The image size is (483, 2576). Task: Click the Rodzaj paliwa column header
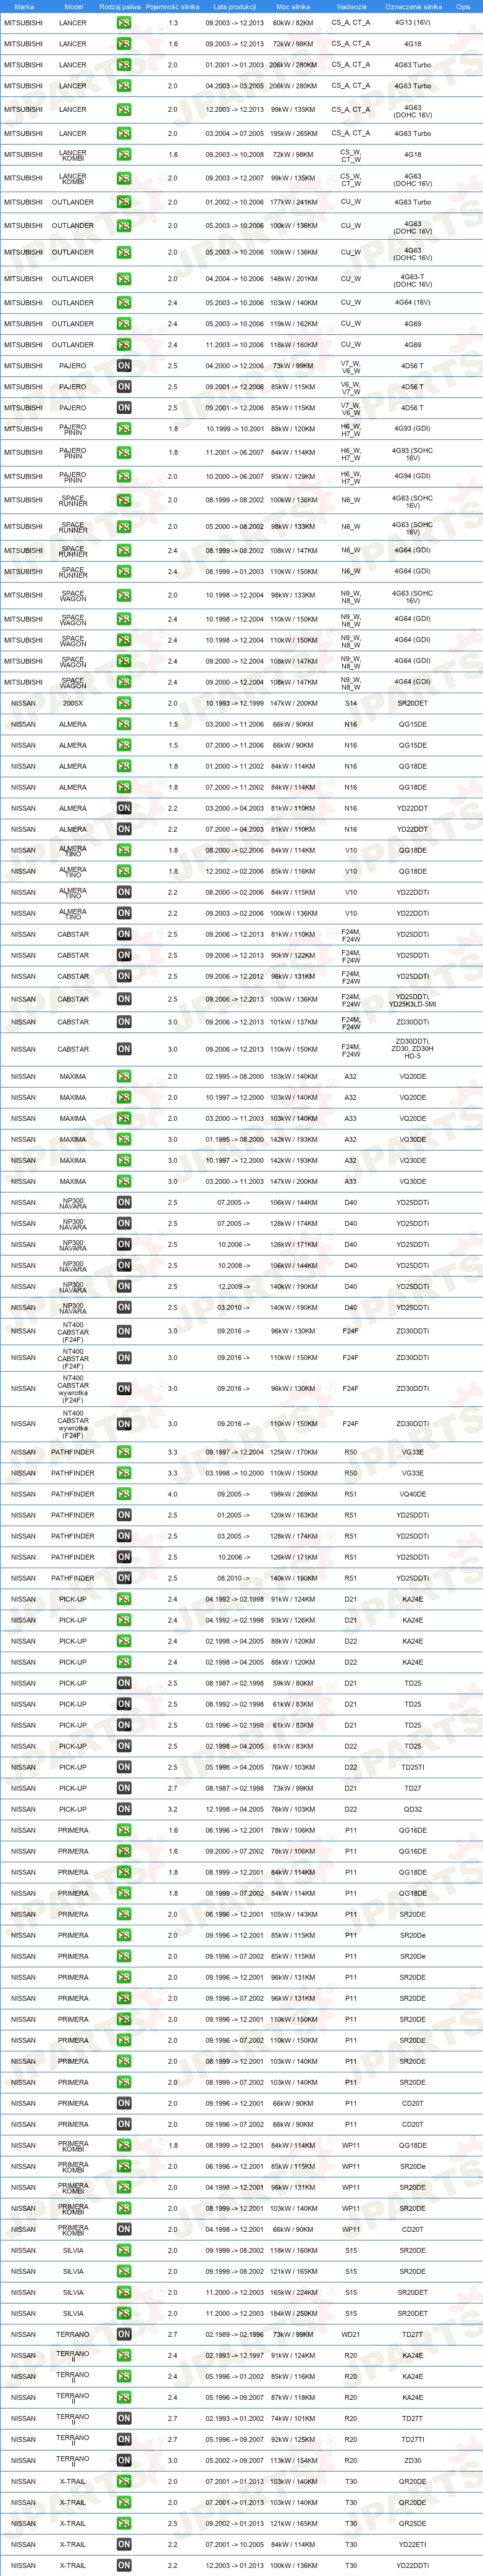pyautogui.click(x=120, y=6)
